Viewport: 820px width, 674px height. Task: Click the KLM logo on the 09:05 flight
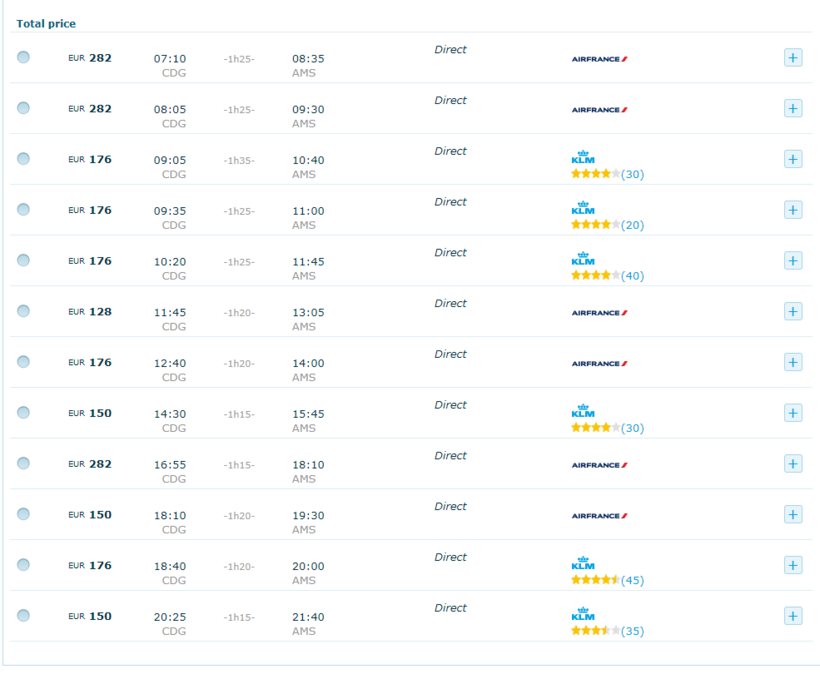(582, 158)
